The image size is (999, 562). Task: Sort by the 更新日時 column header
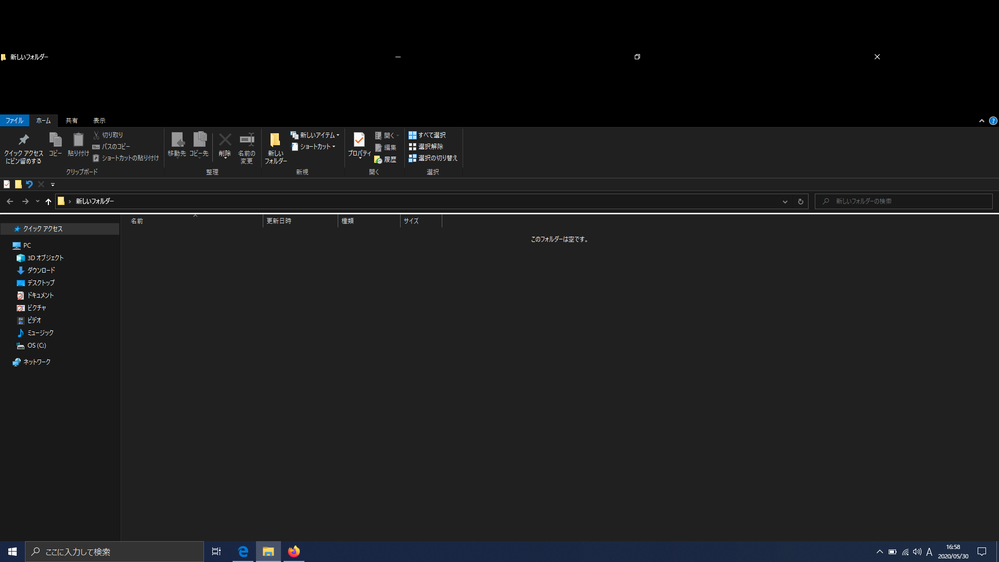pos(279,221)
